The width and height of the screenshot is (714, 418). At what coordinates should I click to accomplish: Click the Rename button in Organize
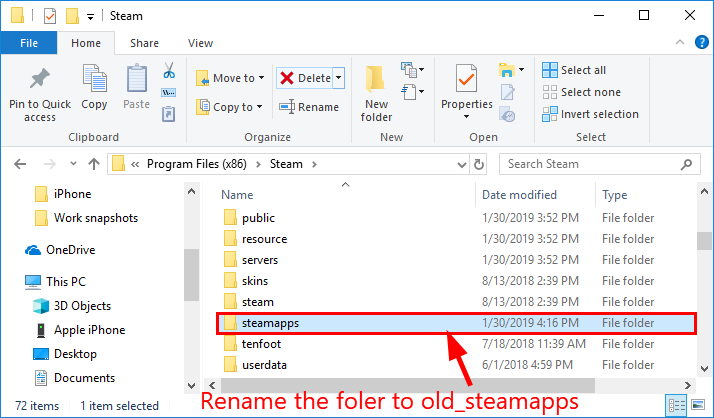coord(309,107)
